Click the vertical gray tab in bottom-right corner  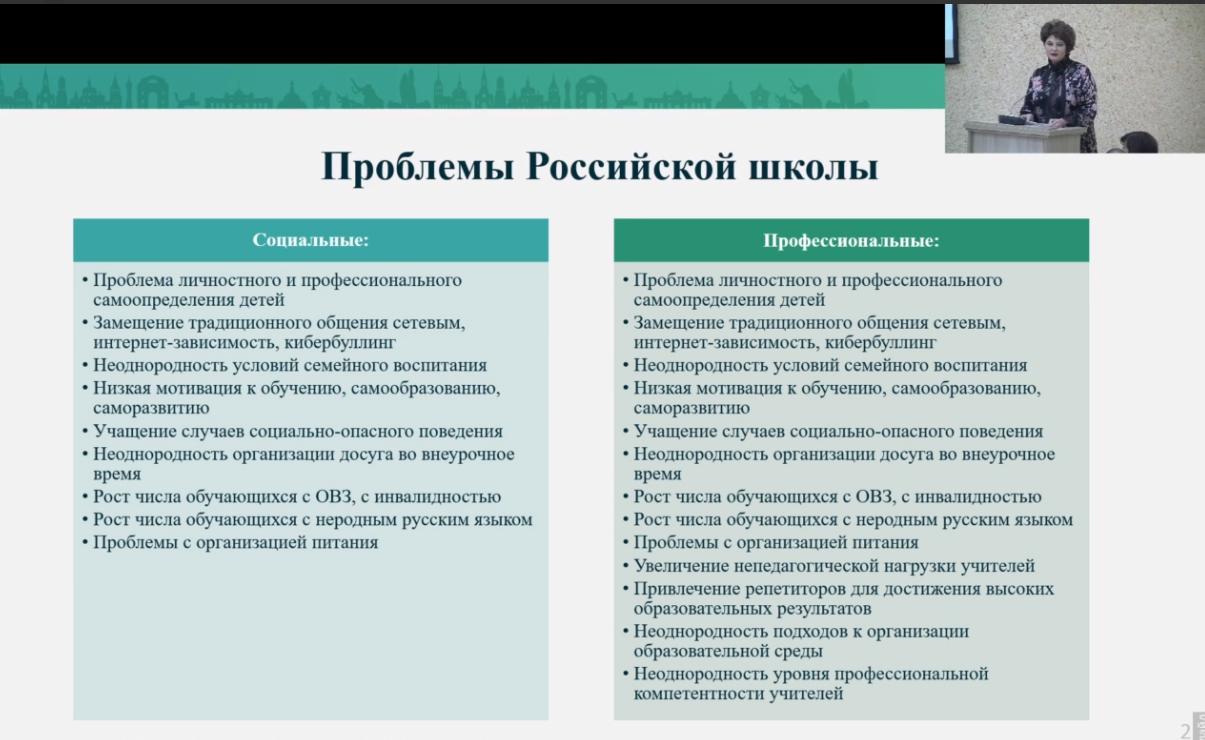point(1198,723)
